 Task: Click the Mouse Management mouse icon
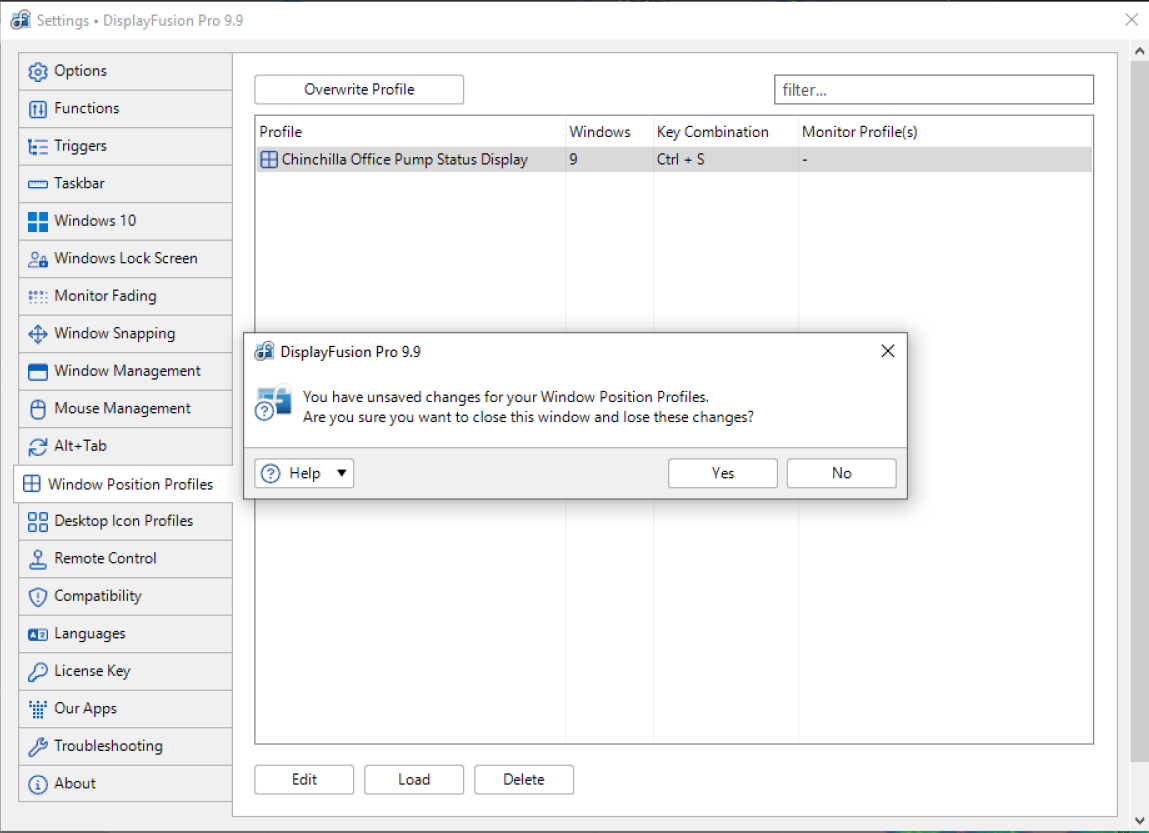point(38,409)
